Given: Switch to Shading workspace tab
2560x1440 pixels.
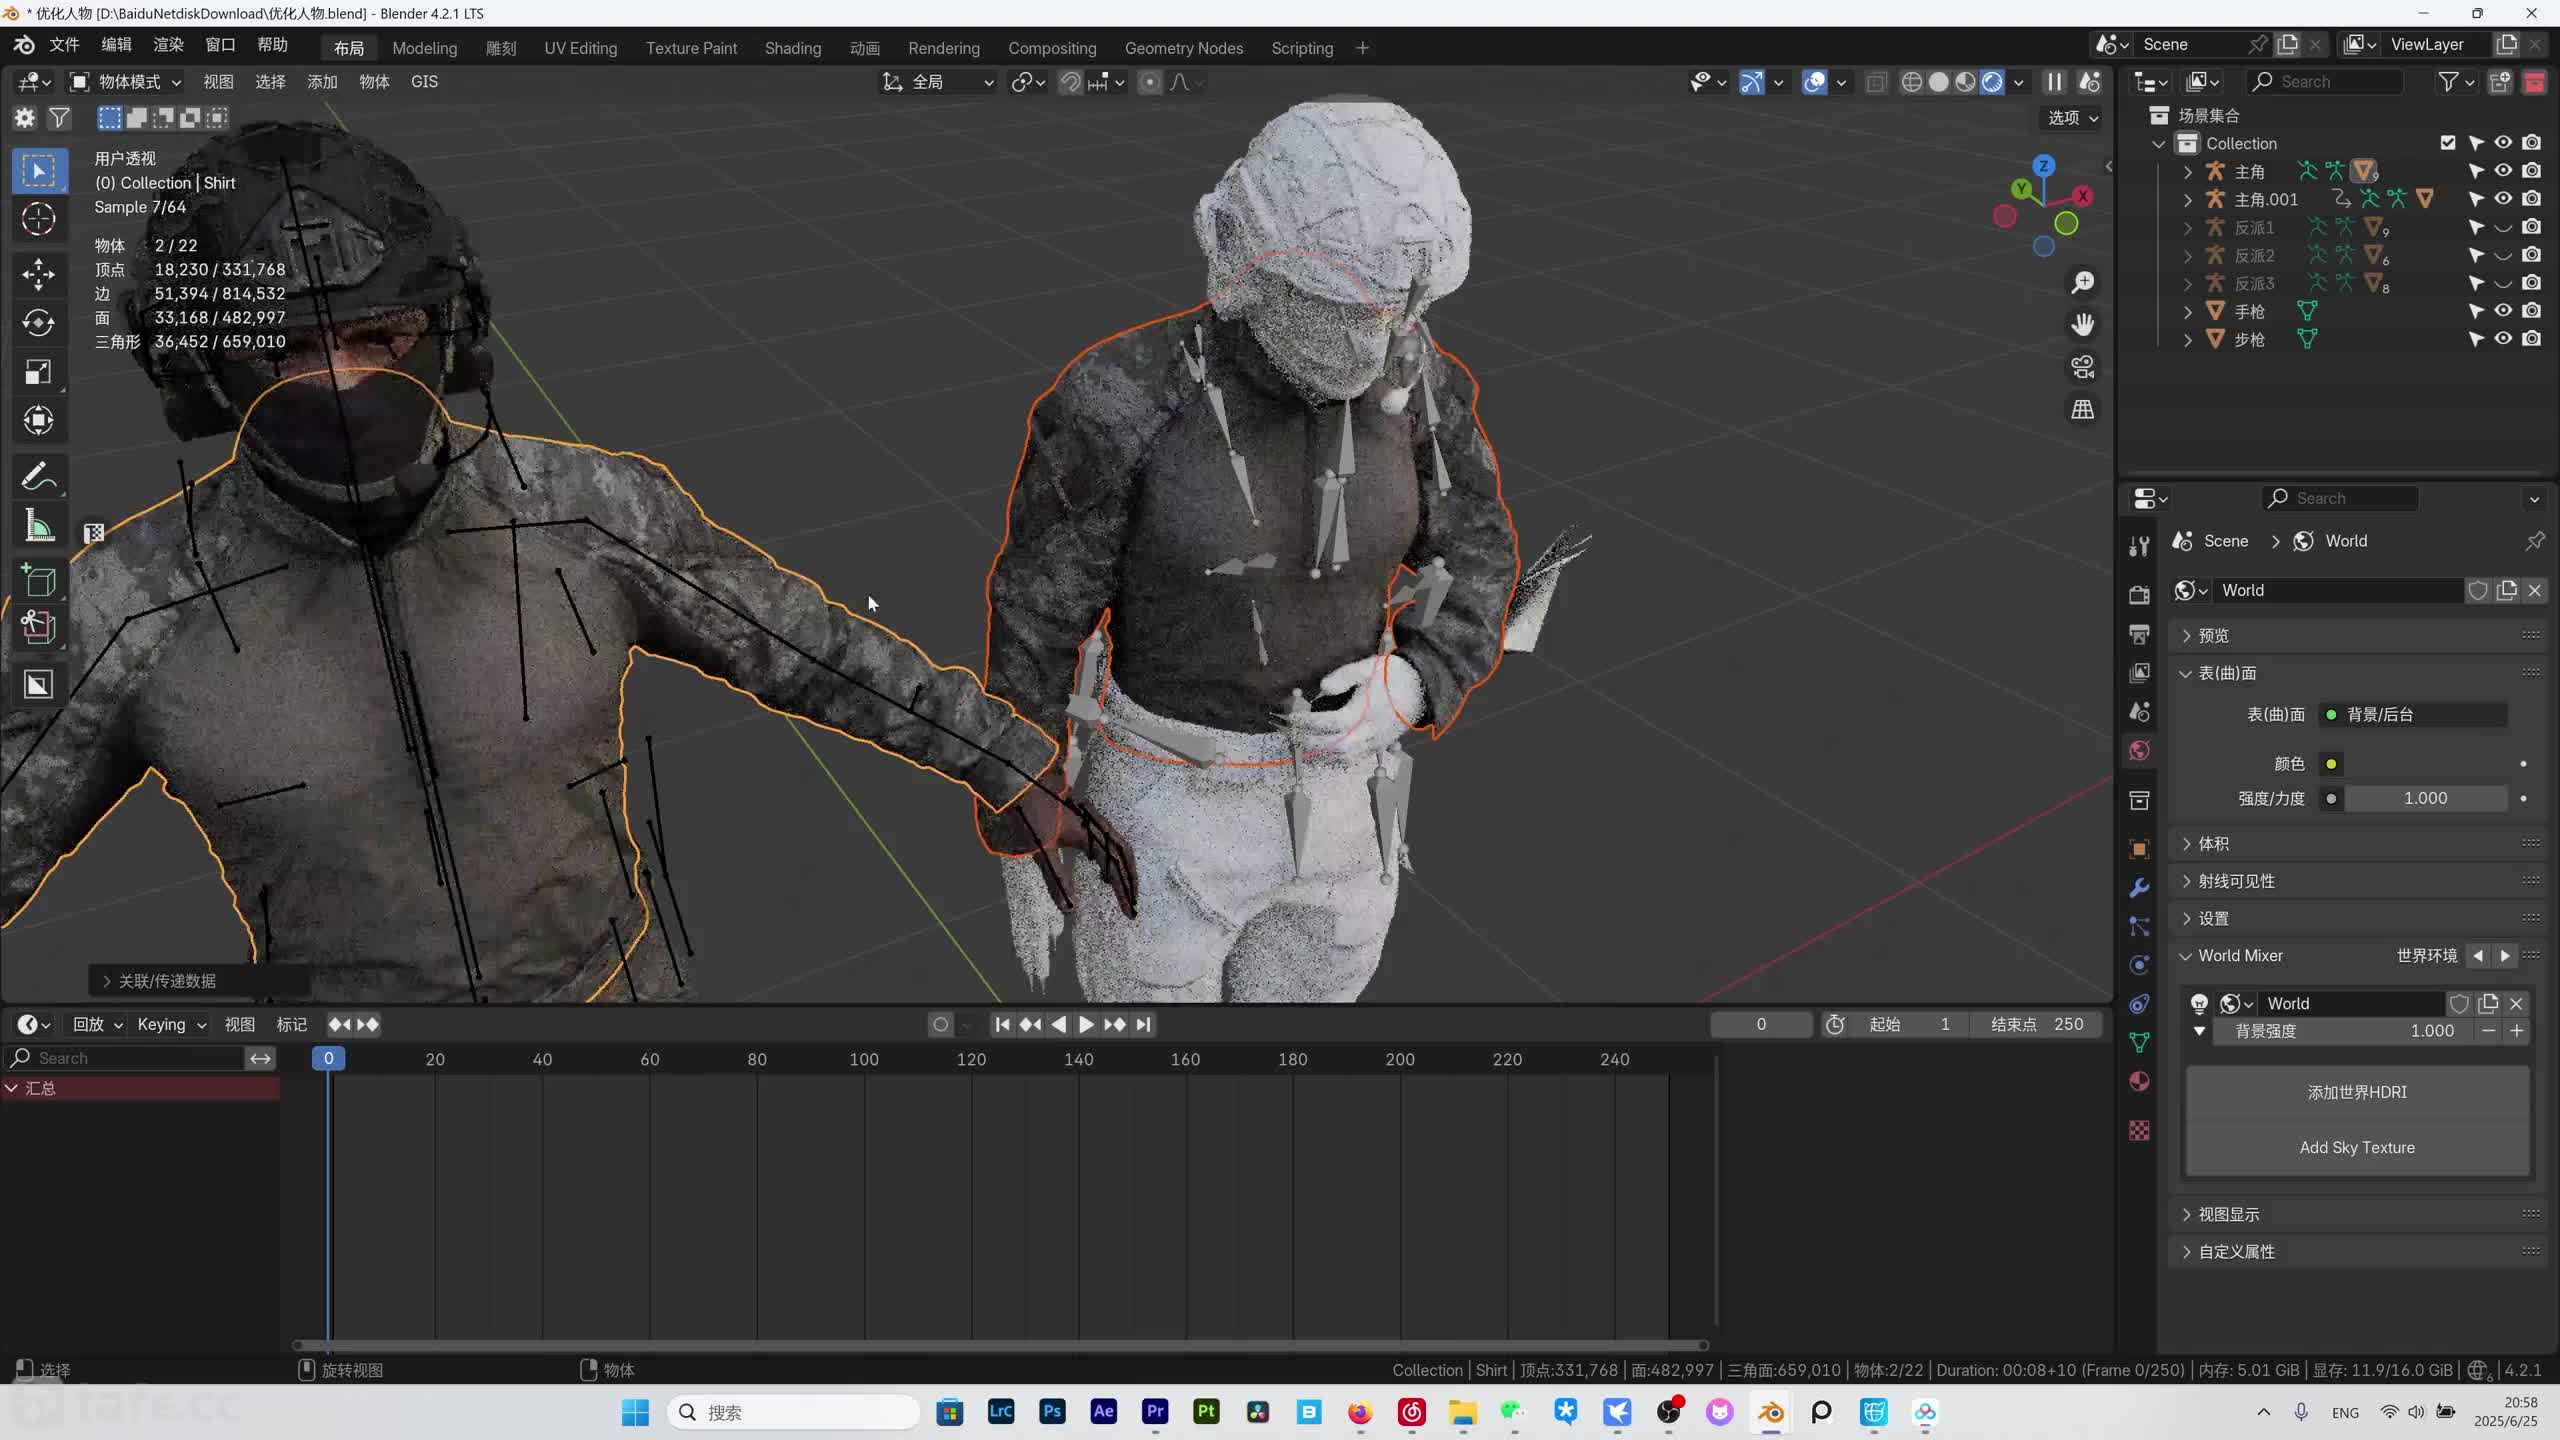Looking at the screenshot, I should click(793, 48).
